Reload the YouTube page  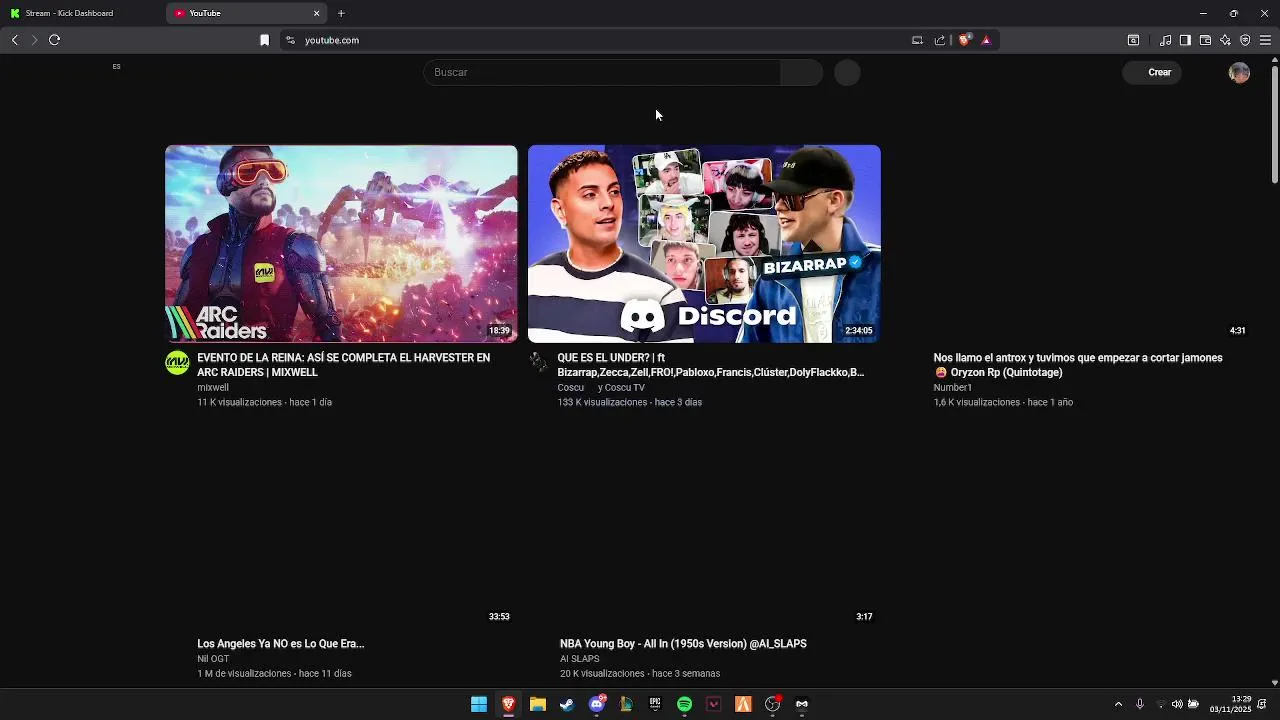55,40
